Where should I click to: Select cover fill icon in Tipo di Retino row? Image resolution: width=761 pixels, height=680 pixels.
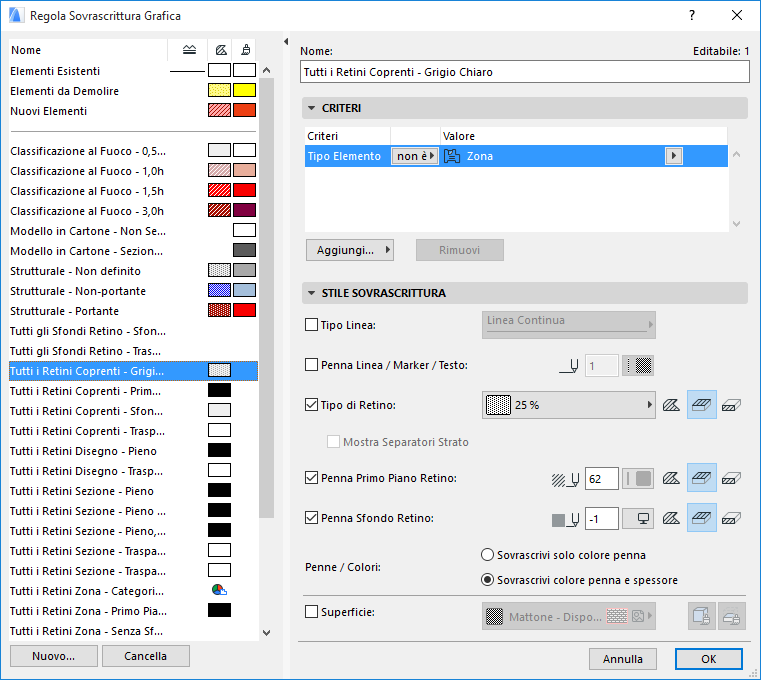click(701, 405)
